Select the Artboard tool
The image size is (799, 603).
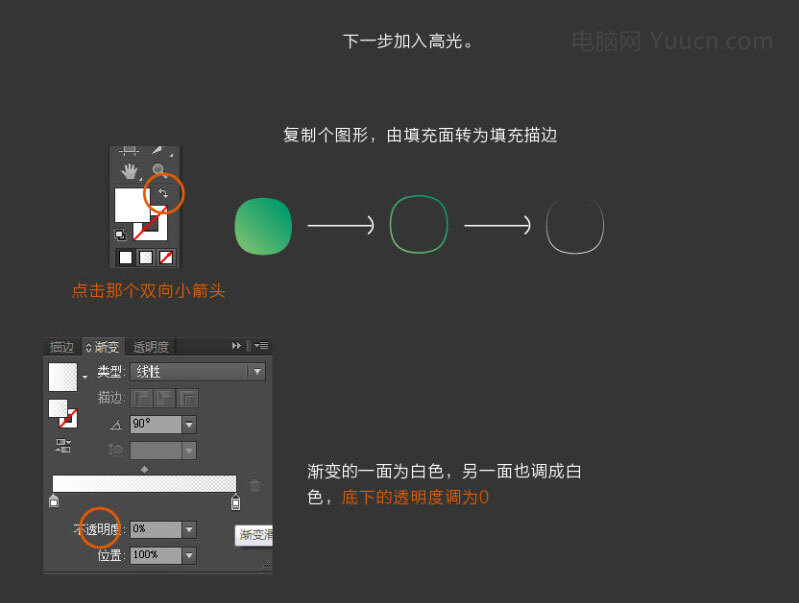(x=129, y=150)
